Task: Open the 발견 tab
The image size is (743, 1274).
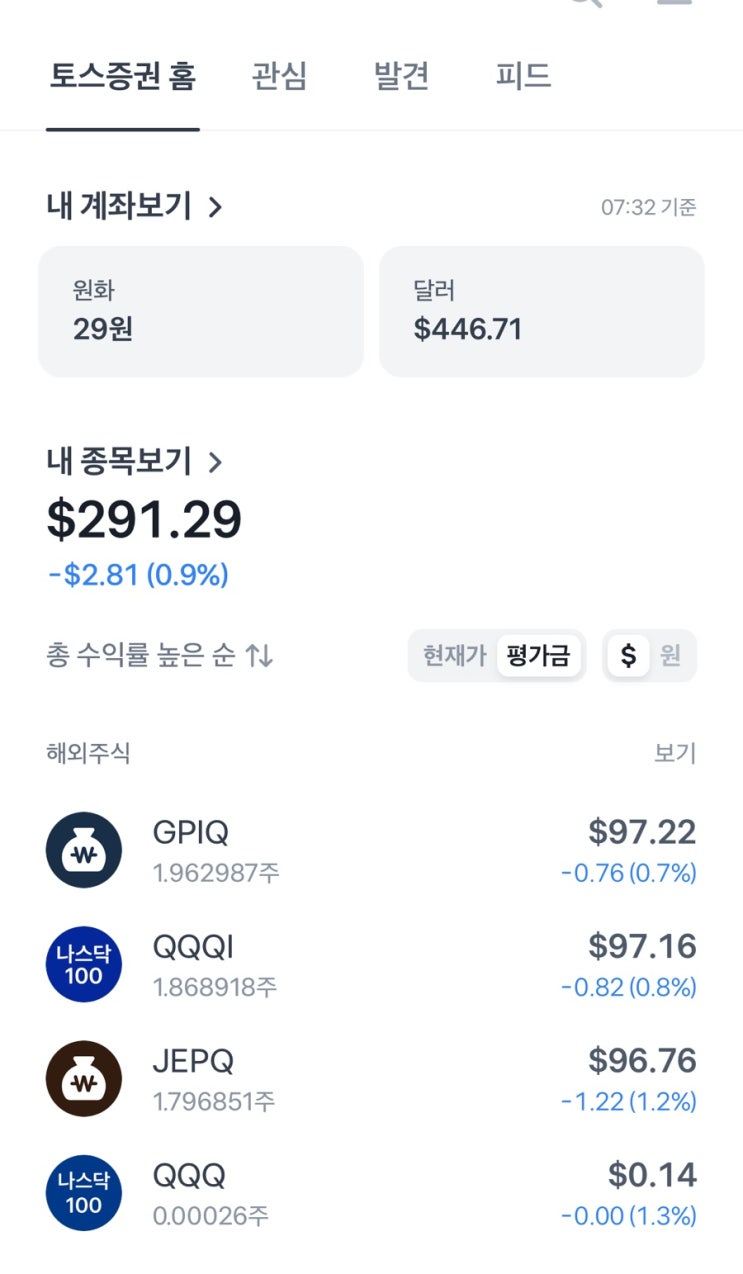Action: pyautogui.click(x=402, y=77)
